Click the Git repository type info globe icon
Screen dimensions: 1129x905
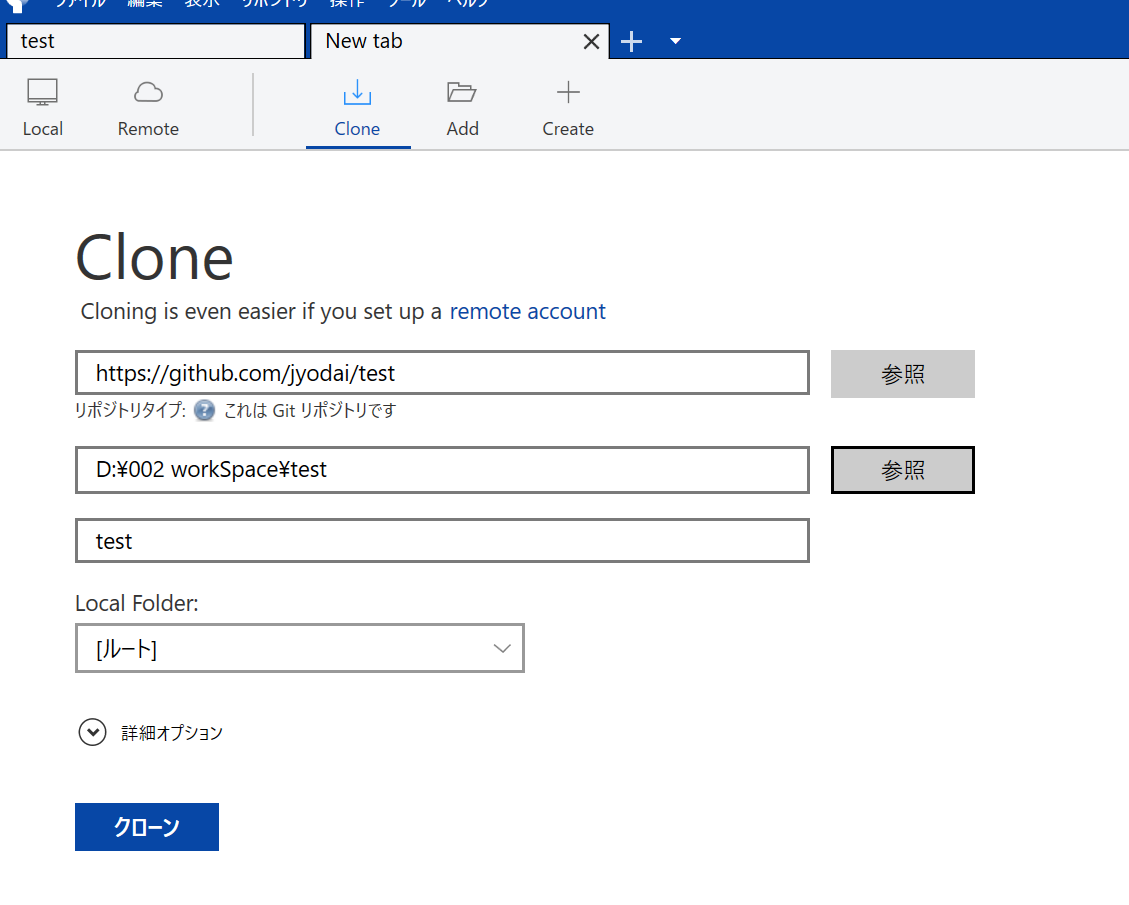pos(203,410)
